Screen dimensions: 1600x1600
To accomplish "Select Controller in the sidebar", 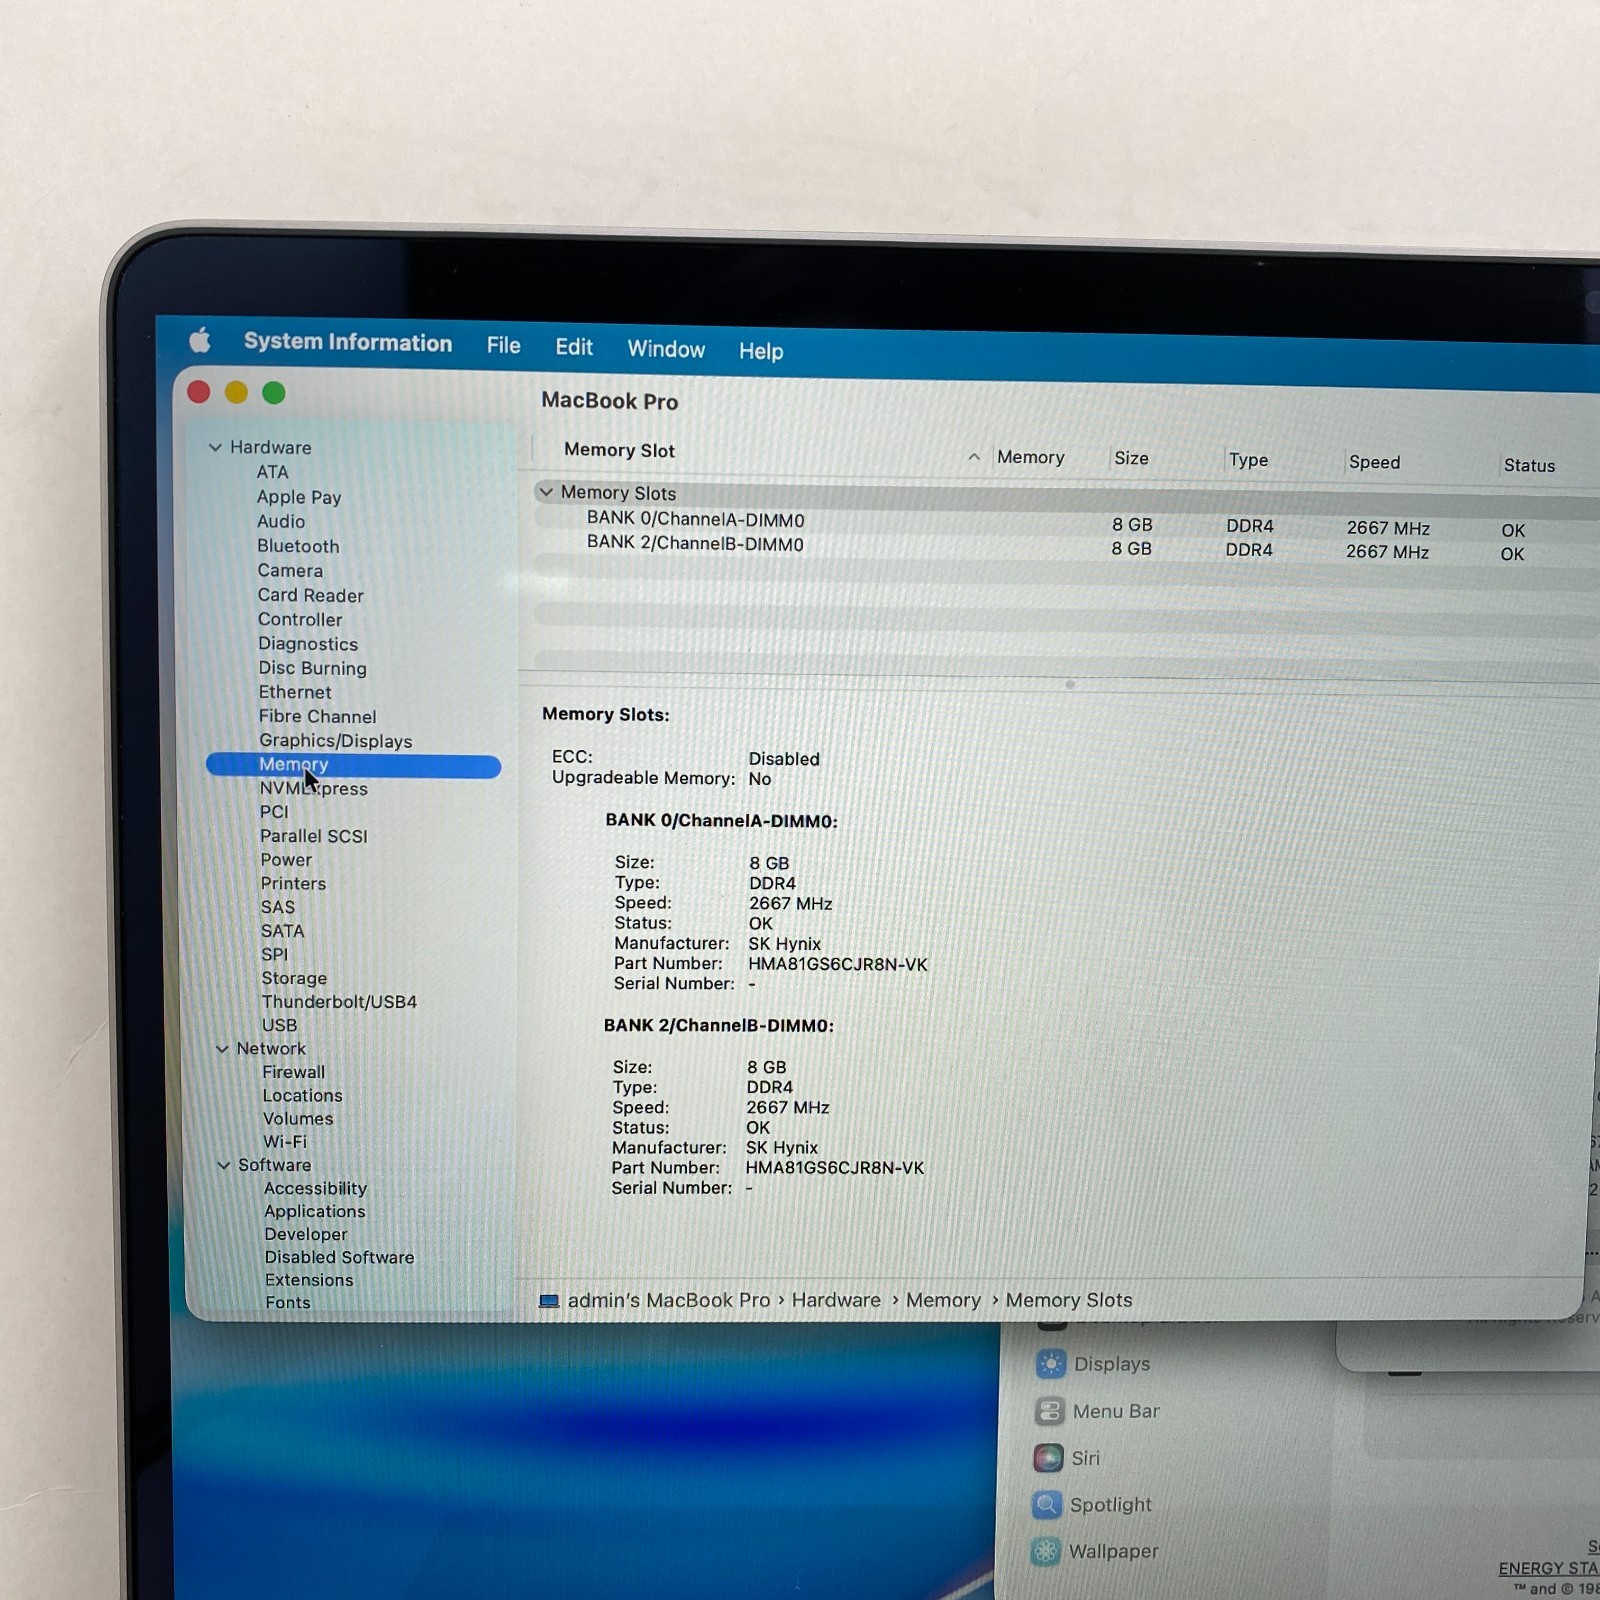I will click(300, 619).
